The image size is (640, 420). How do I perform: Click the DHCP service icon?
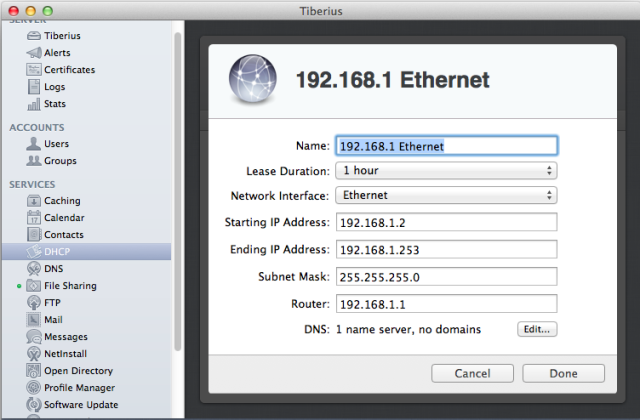pos(33,251)
